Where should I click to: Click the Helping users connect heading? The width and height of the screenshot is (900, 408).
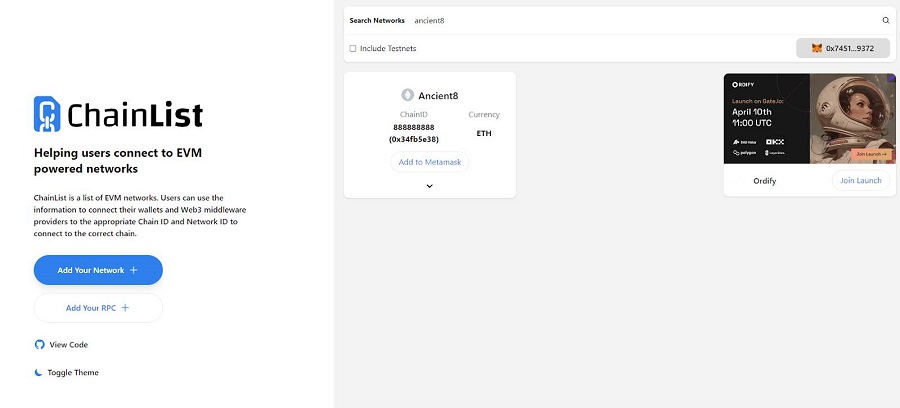[x=118, y=161]
